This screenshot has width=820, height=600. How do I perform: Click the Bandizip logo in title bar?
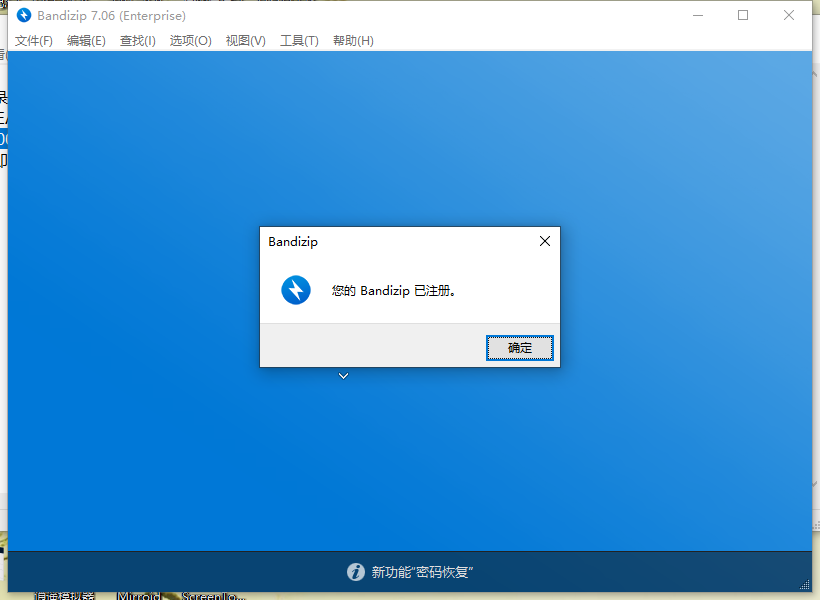(x=24, y=16)
